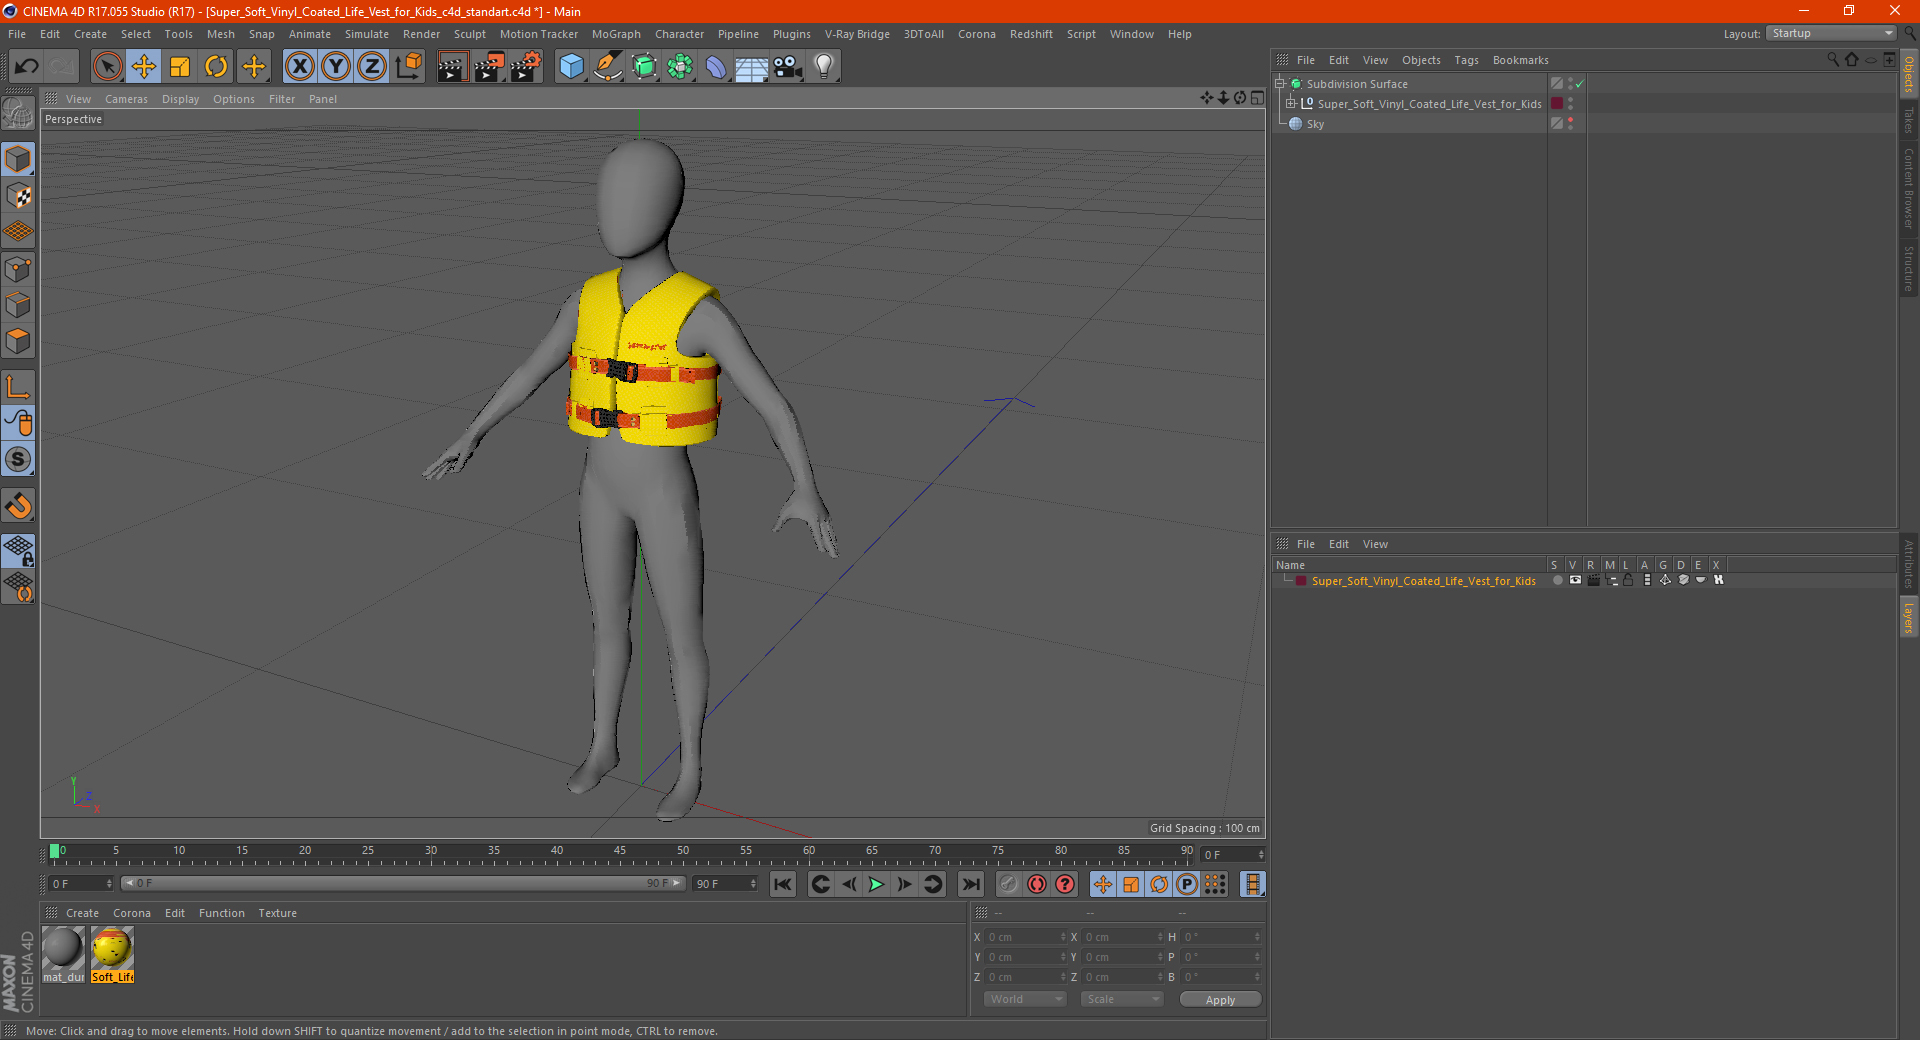Open the Redshift menu
The image size is (1920, 1040).
tap(1031, 34)
